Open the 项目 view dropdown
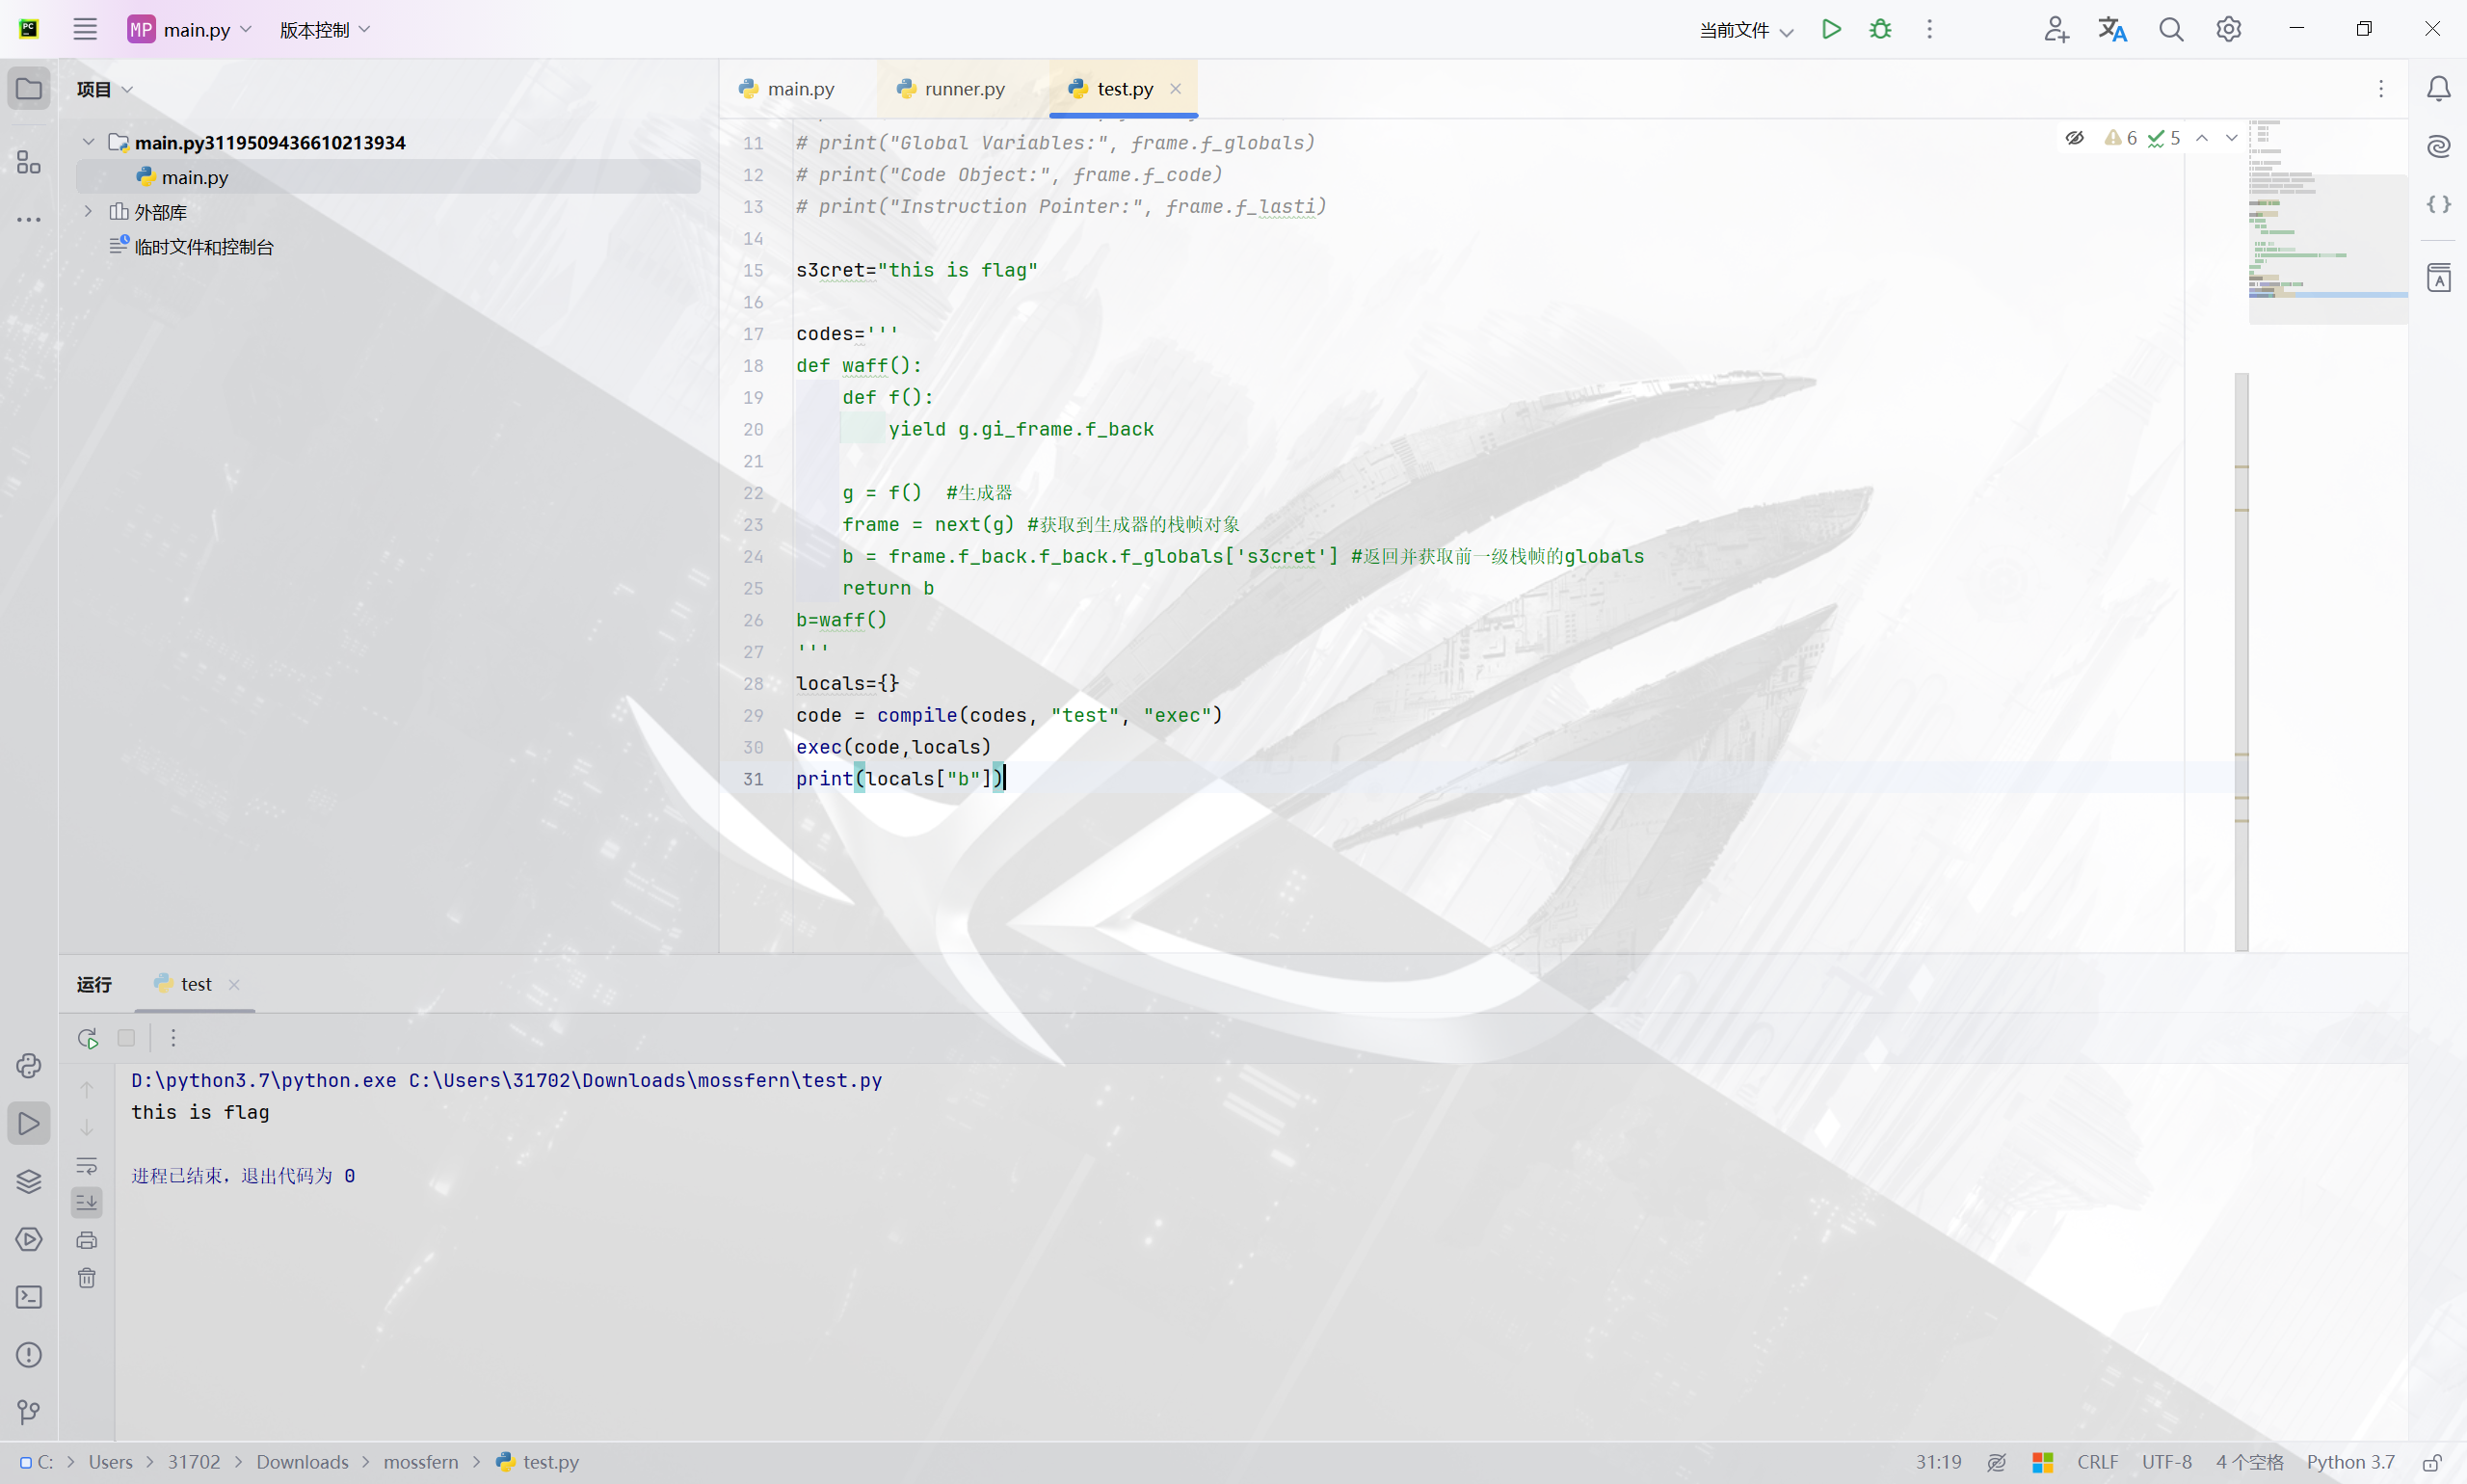 pyautogui.click(x=105, y=89)
